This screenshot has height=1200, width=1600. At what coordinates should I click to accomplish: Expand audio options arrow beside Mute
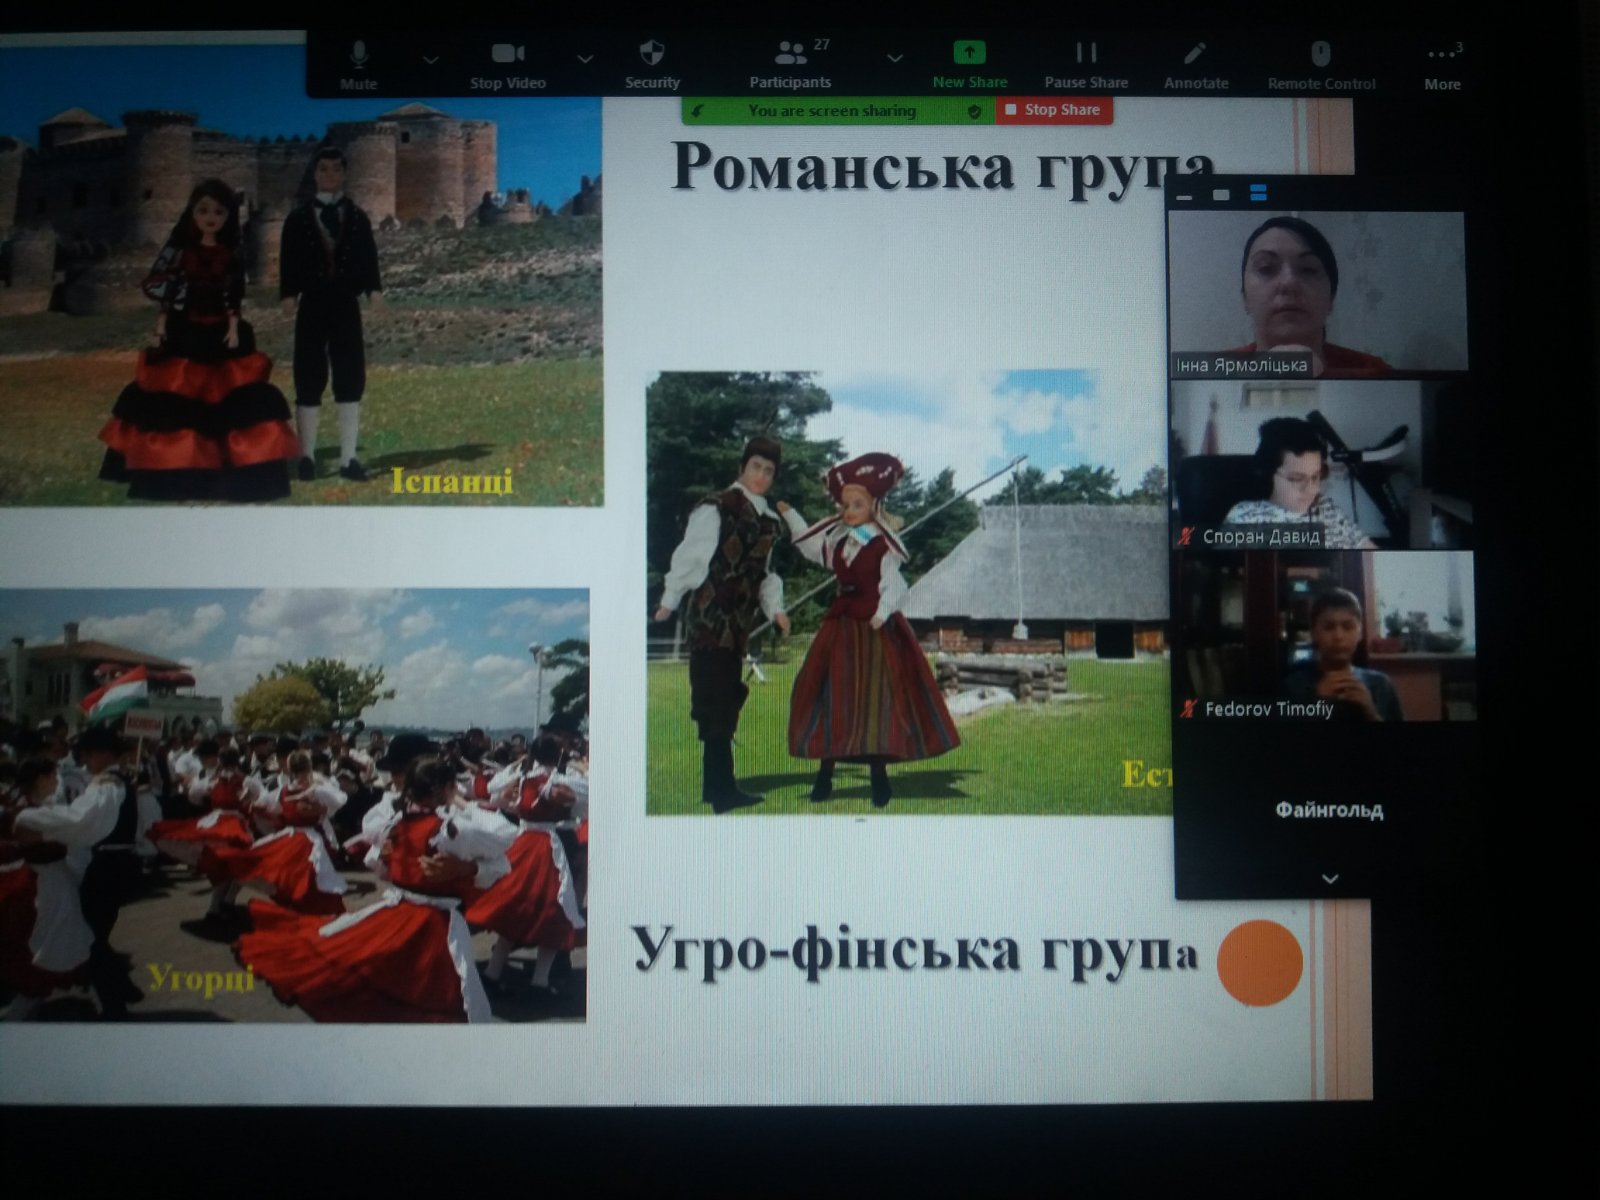point(431,60)
